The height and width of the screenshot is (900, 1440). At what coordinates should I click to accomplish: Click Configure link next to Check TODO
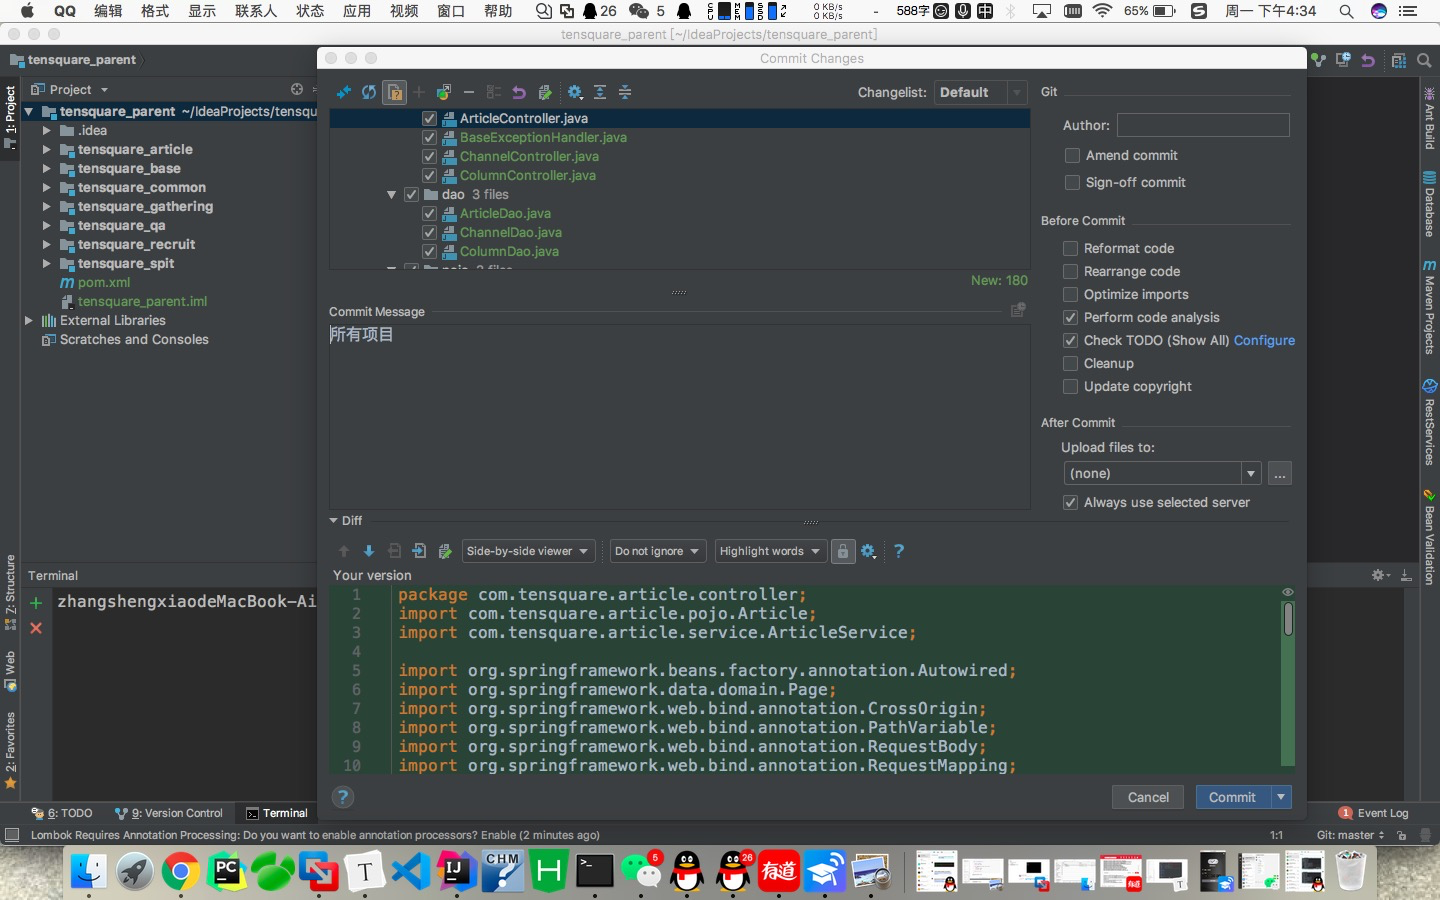[x=1264, y=340]
